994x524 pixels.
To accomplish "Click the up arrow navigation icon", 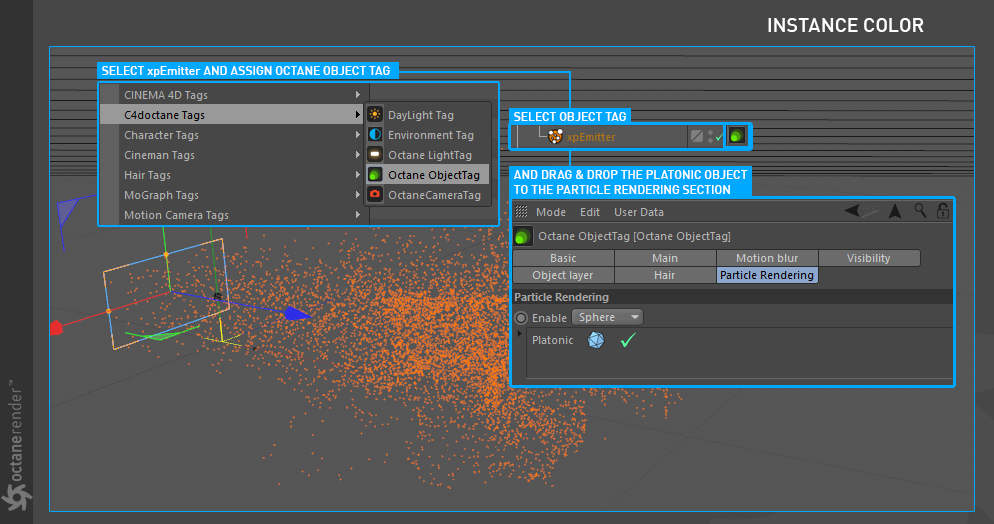I will click(895, 211).
